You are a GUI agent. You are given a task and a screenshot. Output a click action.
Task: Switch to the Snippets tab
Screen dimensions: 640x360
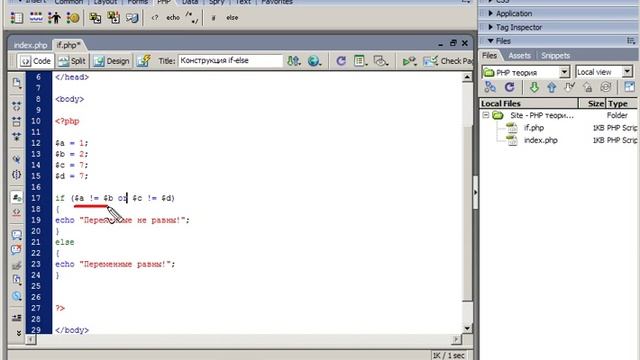pos(555,56)
